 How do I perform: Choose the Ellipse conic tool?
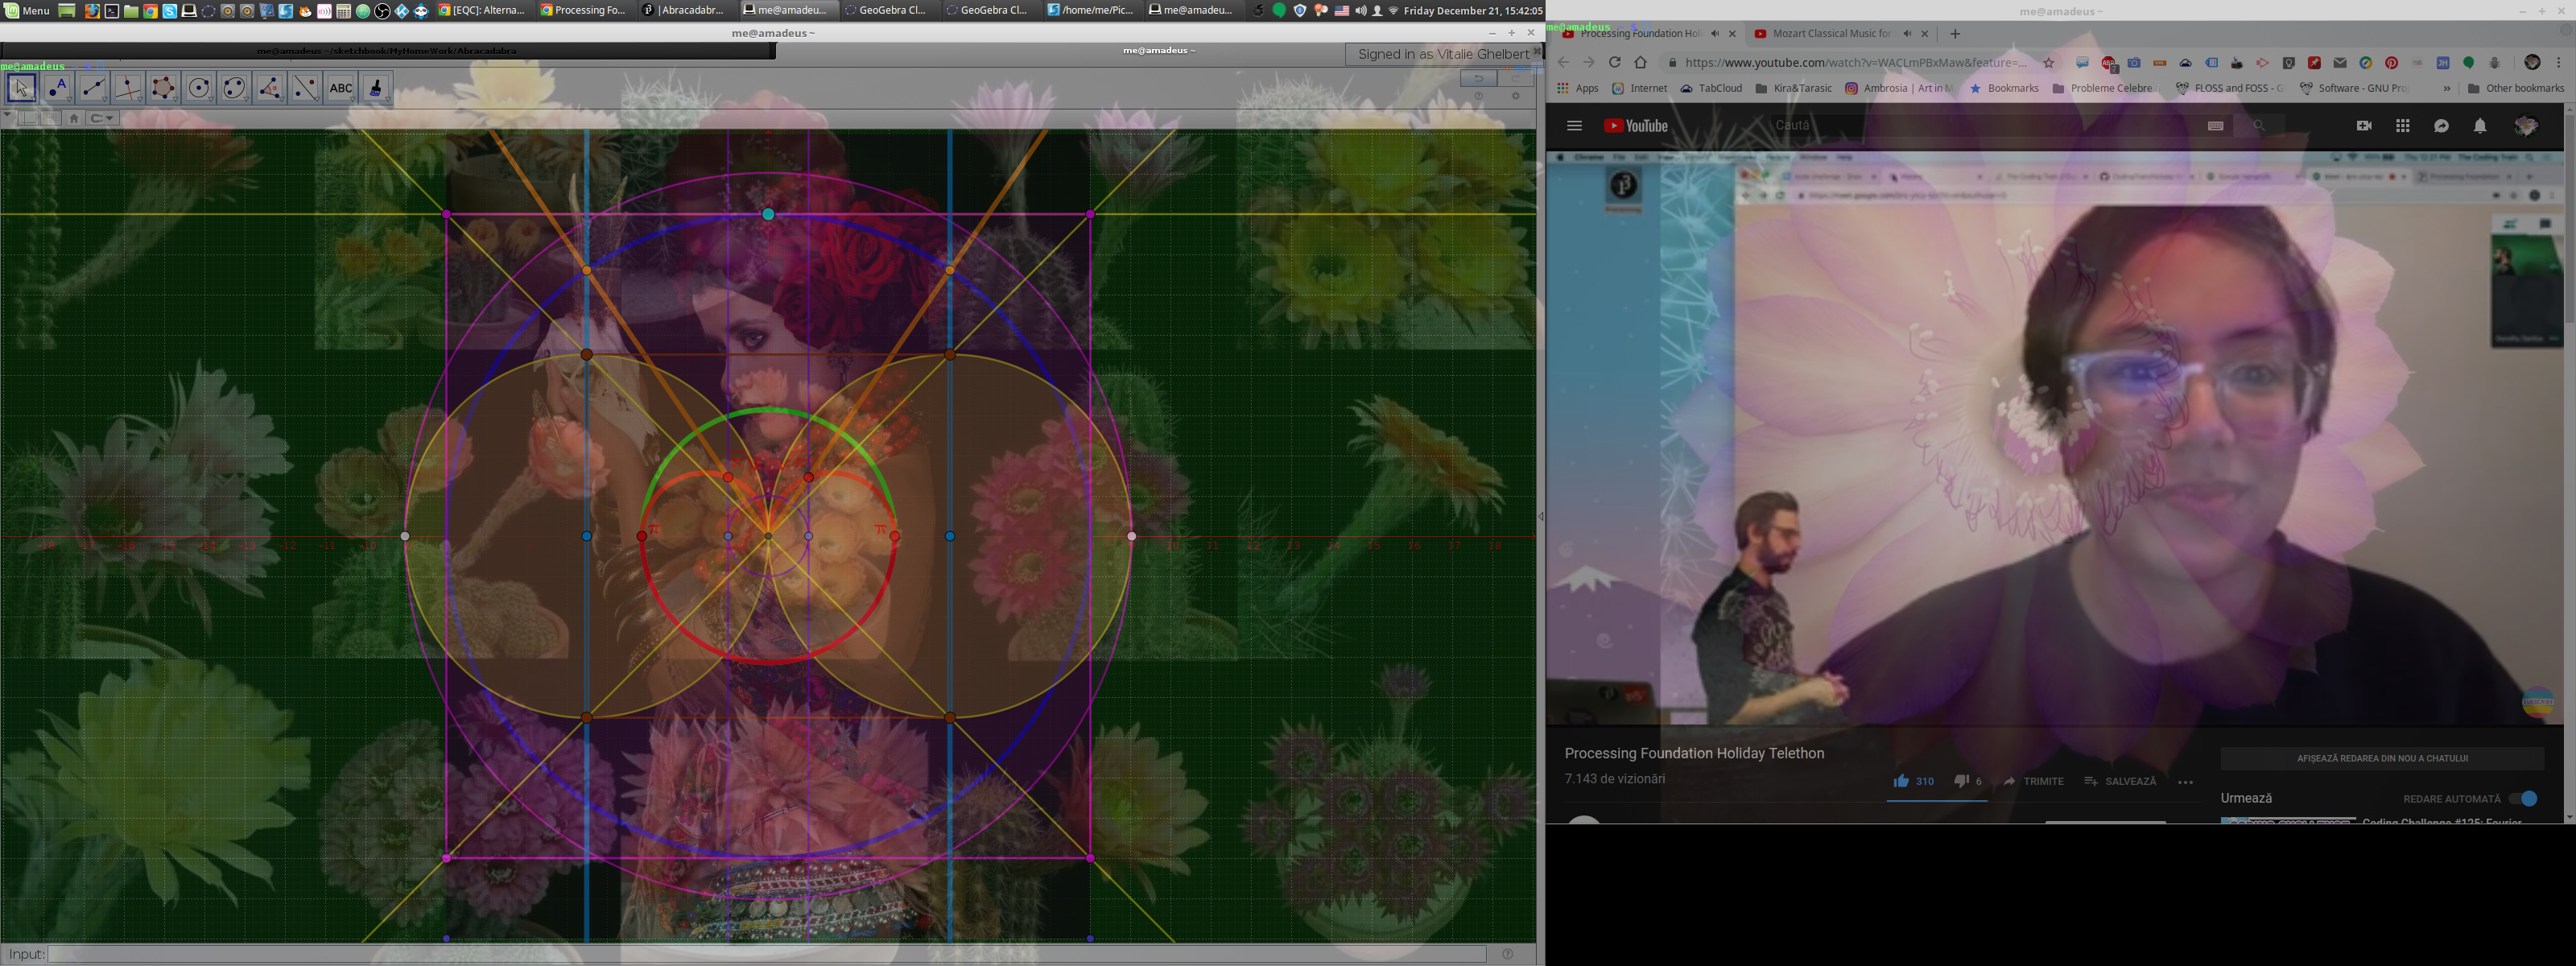click(x=234, y=88)
